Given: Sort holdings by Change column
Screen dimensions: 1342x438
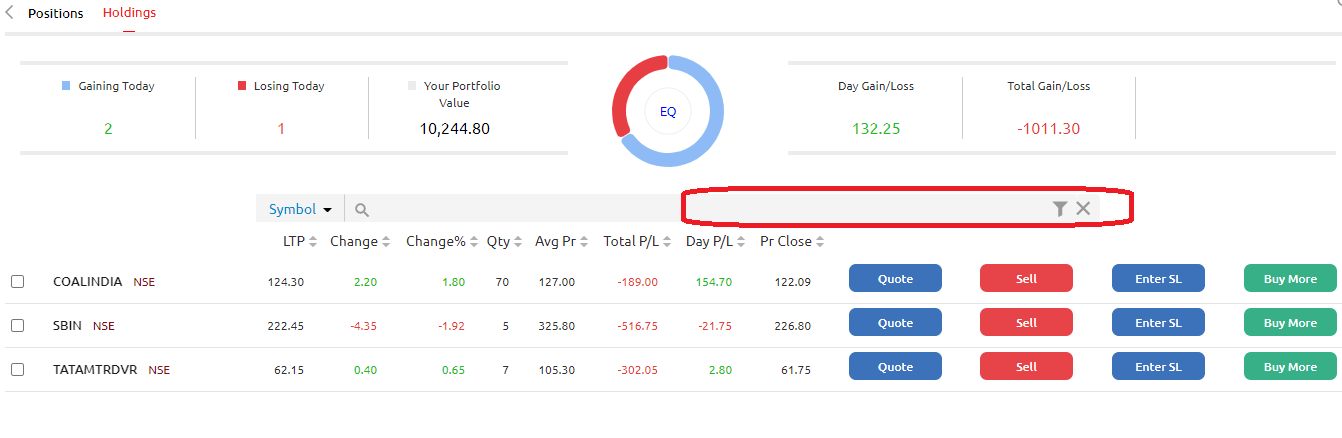Looking at the screenshot, I should click(360, 241).
